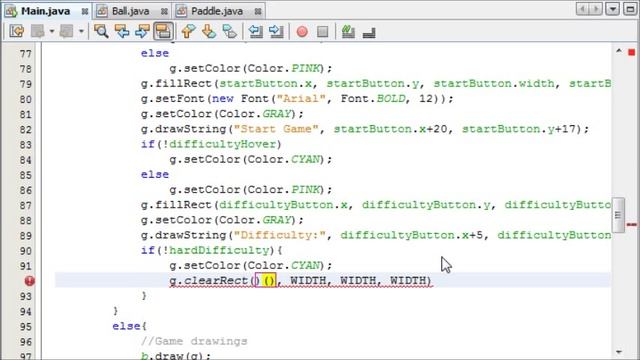Open the Back history dropdown arrow
This screenshot has width=640, height=360.
coord(52,31)
